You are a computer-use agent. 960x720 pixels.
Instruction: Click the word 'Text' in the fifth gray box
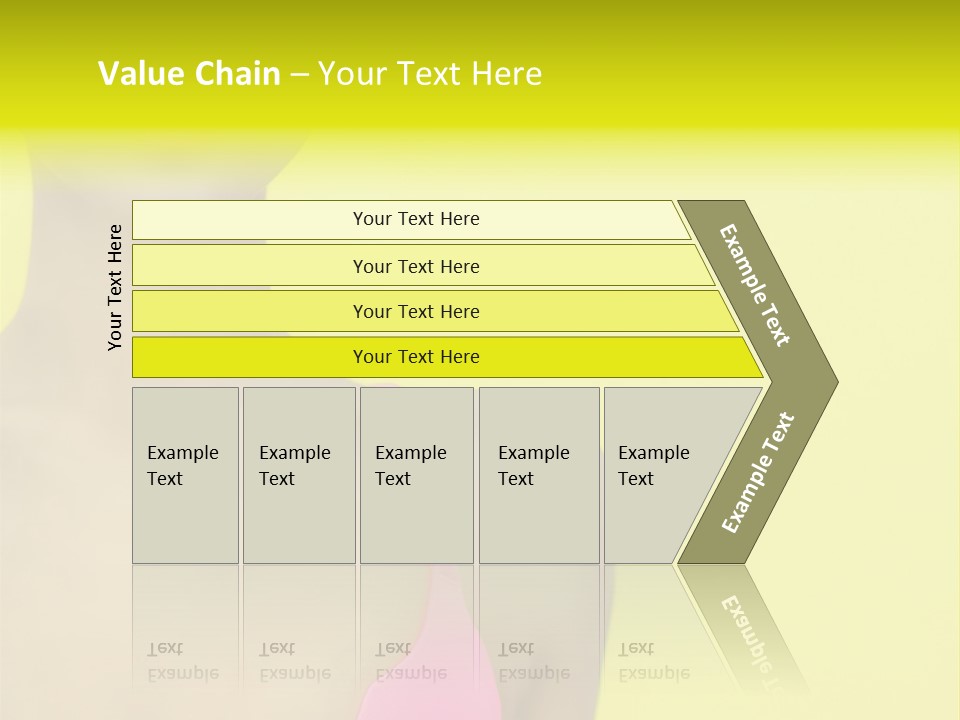[636, 478]
